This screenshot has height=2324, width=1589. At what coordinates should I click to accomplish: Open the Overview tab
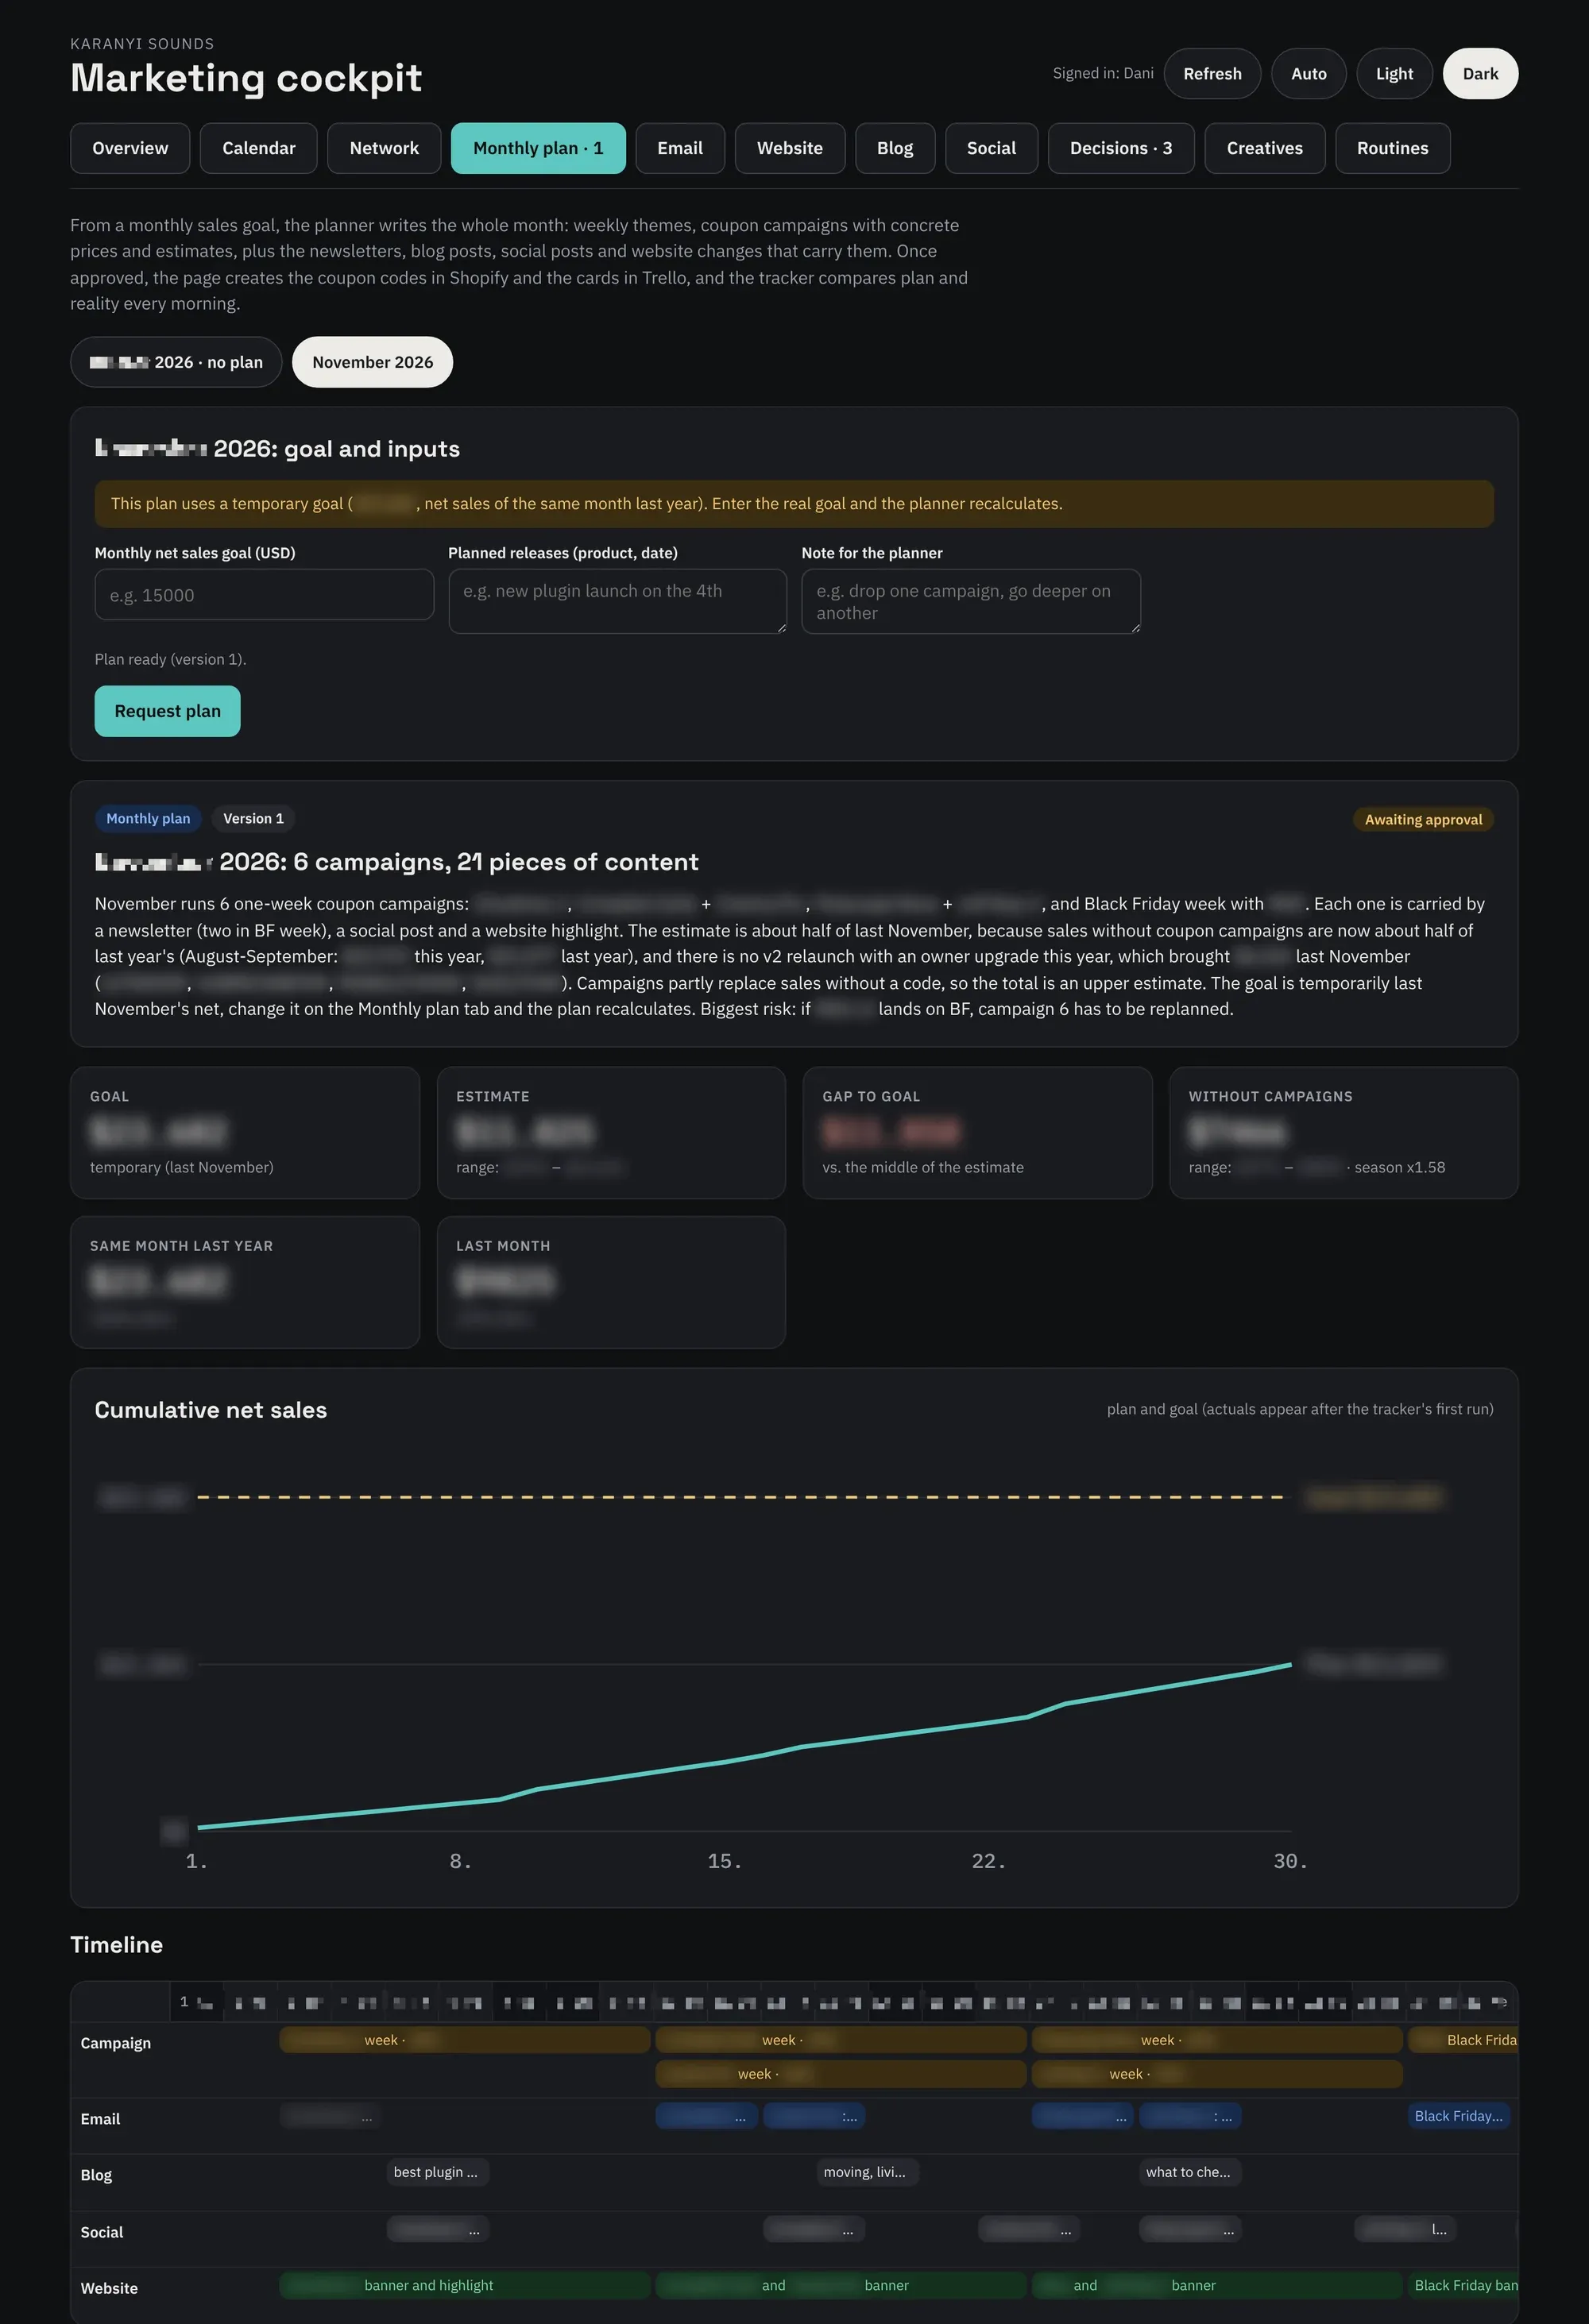pyautogui.click(x=130, y=148)
